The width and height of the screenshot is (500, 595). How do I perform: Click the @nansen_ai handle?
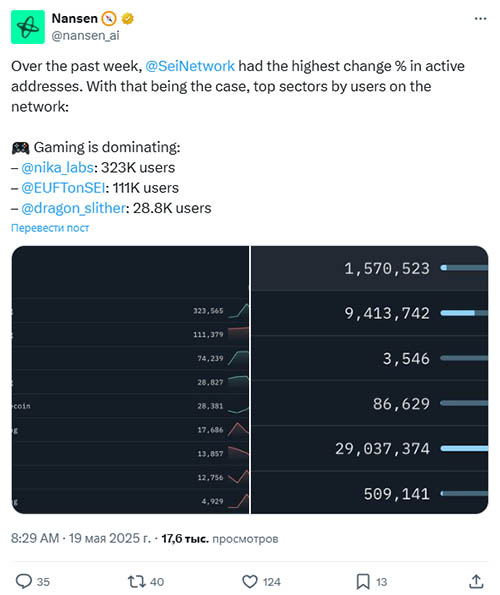pyautogui.click(x=85, y=35)
